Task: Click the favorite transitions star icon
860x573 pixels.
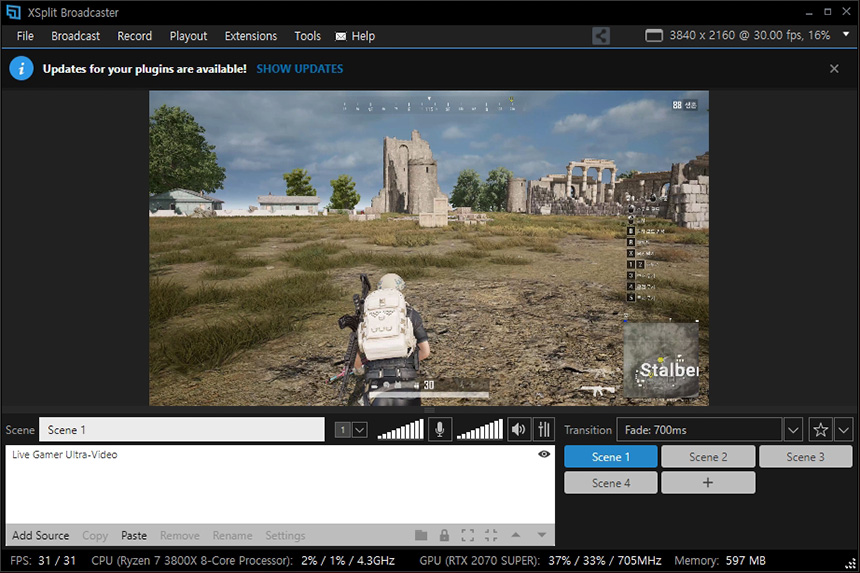Action: [x=821, y=430]
